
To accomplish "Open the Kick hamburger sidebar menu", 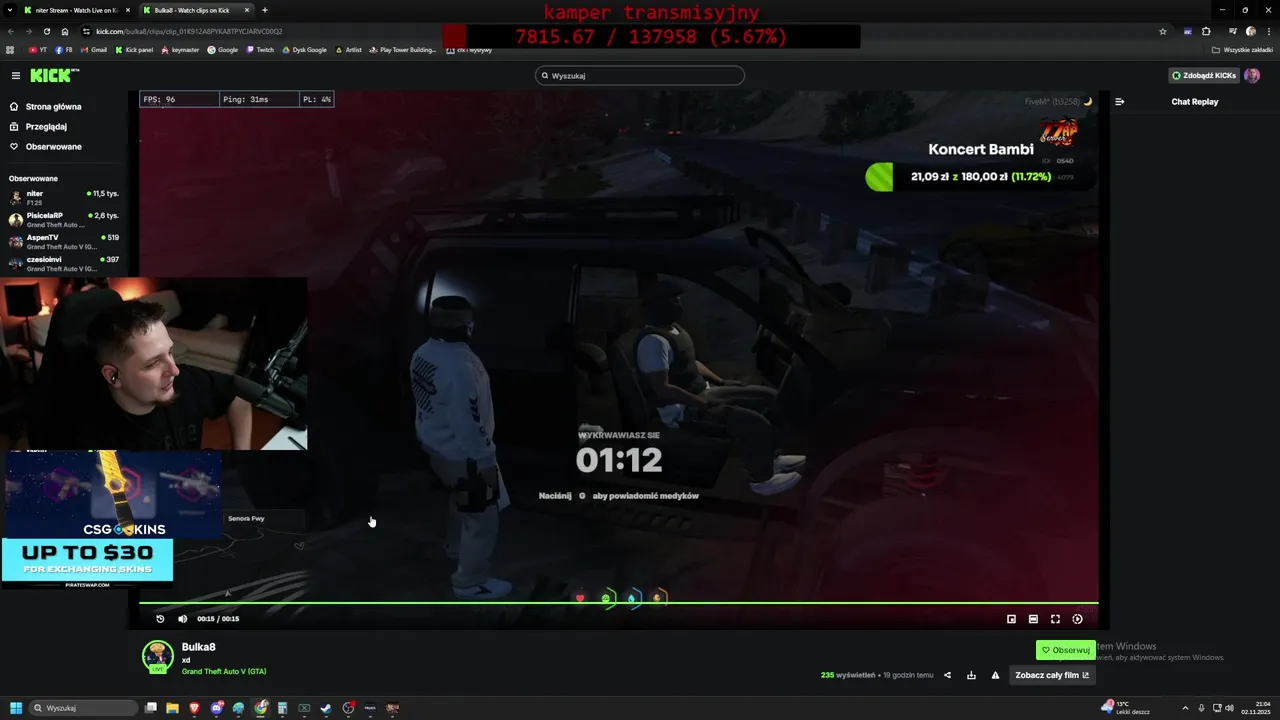I will pos(16,75).
